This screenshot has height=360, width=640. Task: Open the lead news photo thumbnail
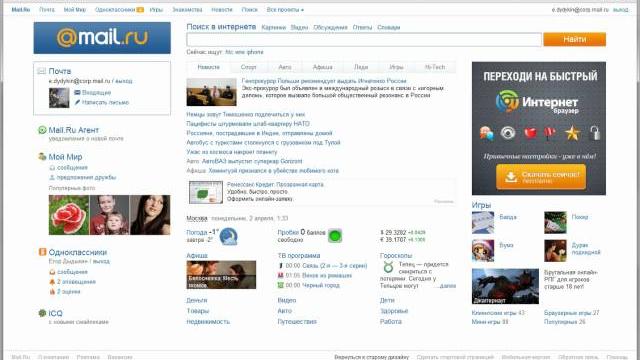tap(211, 92)
